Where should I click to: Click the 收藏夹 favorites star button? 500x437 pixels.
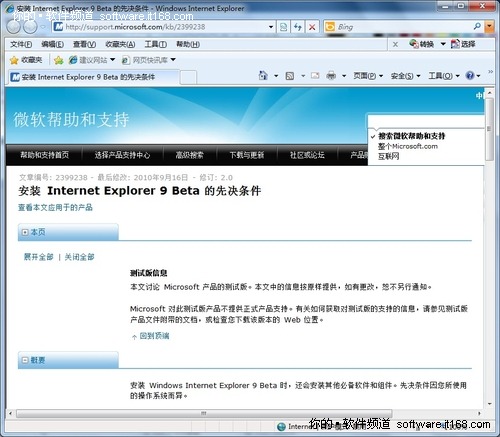pos(26,60)
